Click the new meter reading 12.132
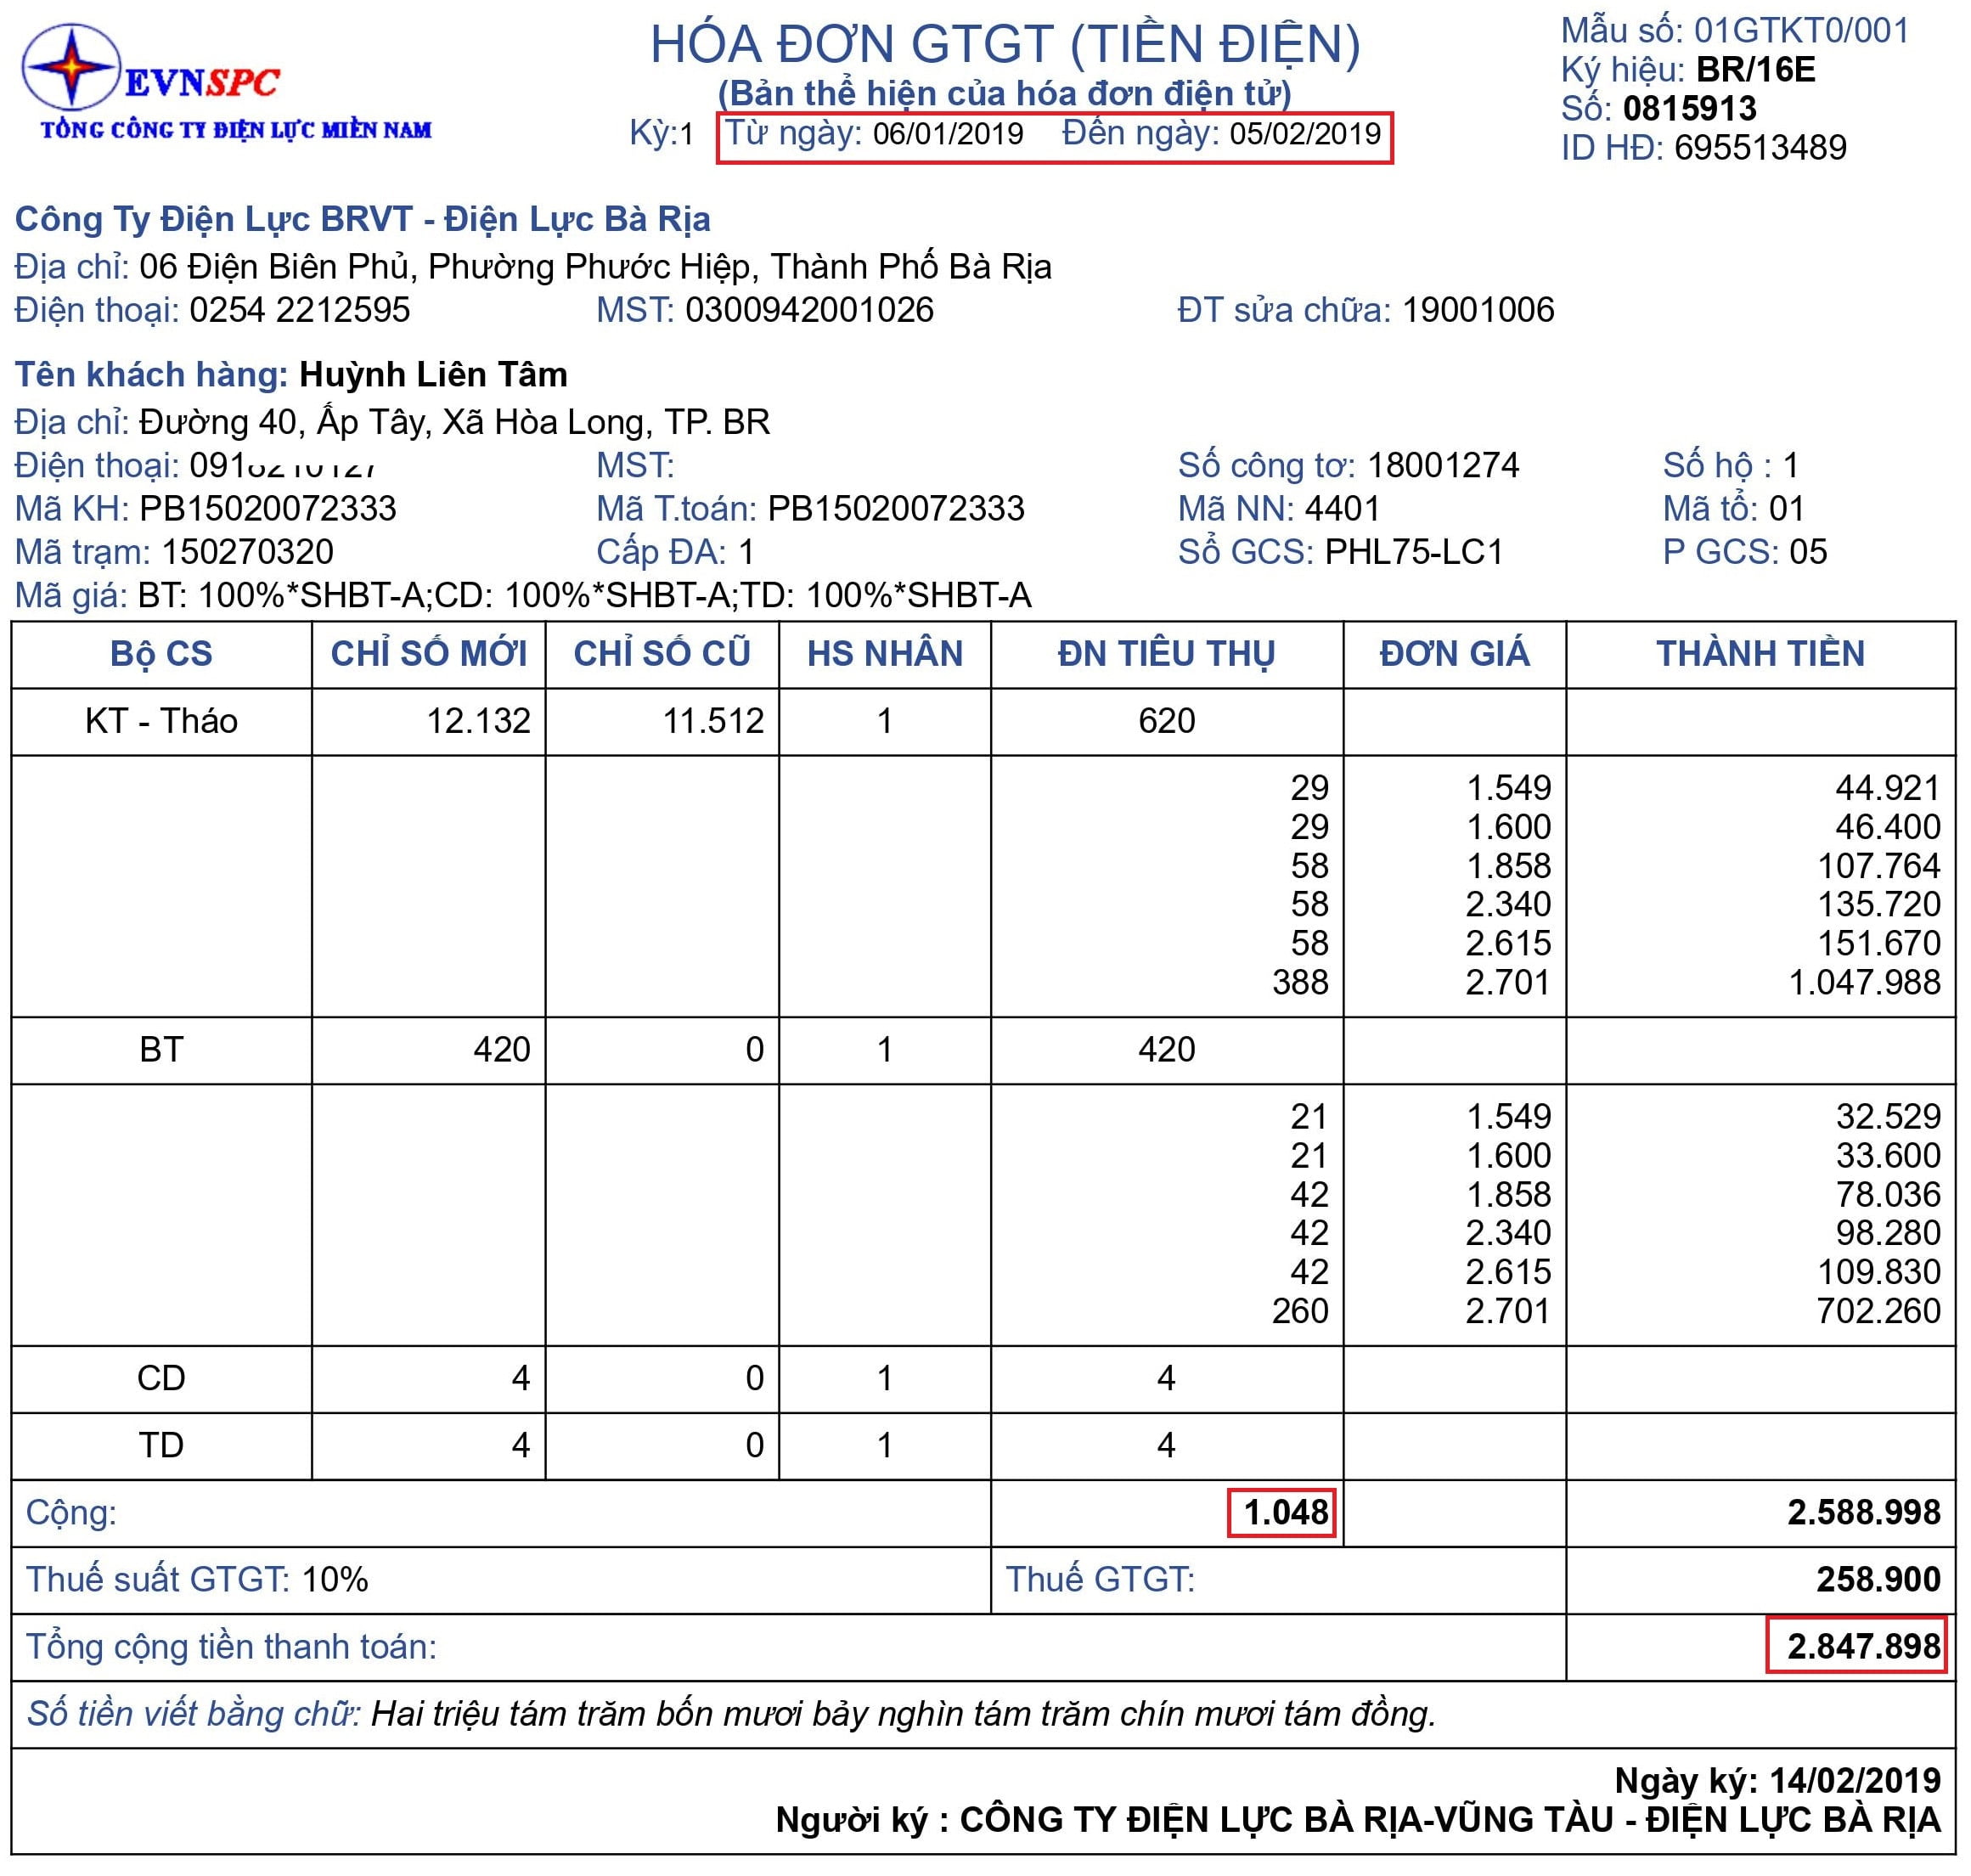1971x1876 pixels. pyautogui.click(x=478, y=720)
